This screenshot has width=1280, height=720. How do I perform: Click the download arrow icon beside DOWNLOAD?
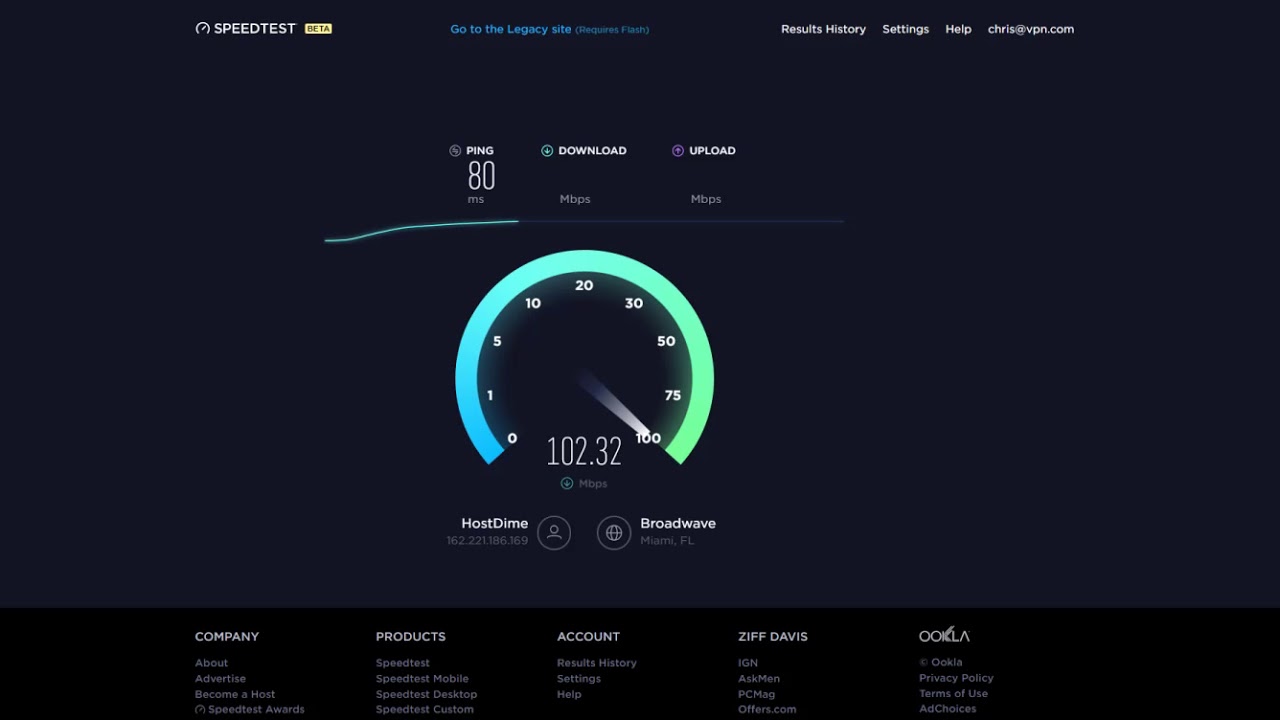coord(547,151)
